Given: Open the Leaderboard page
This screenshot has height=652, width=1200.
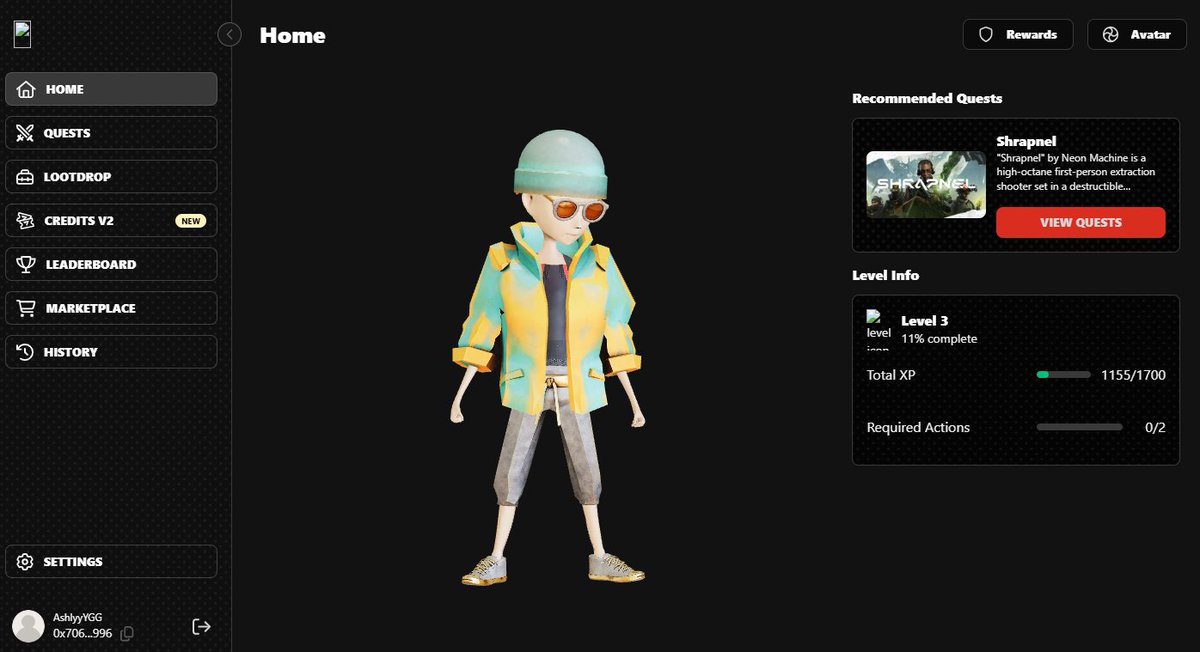Looking at the screenshot, I should 111,265.
